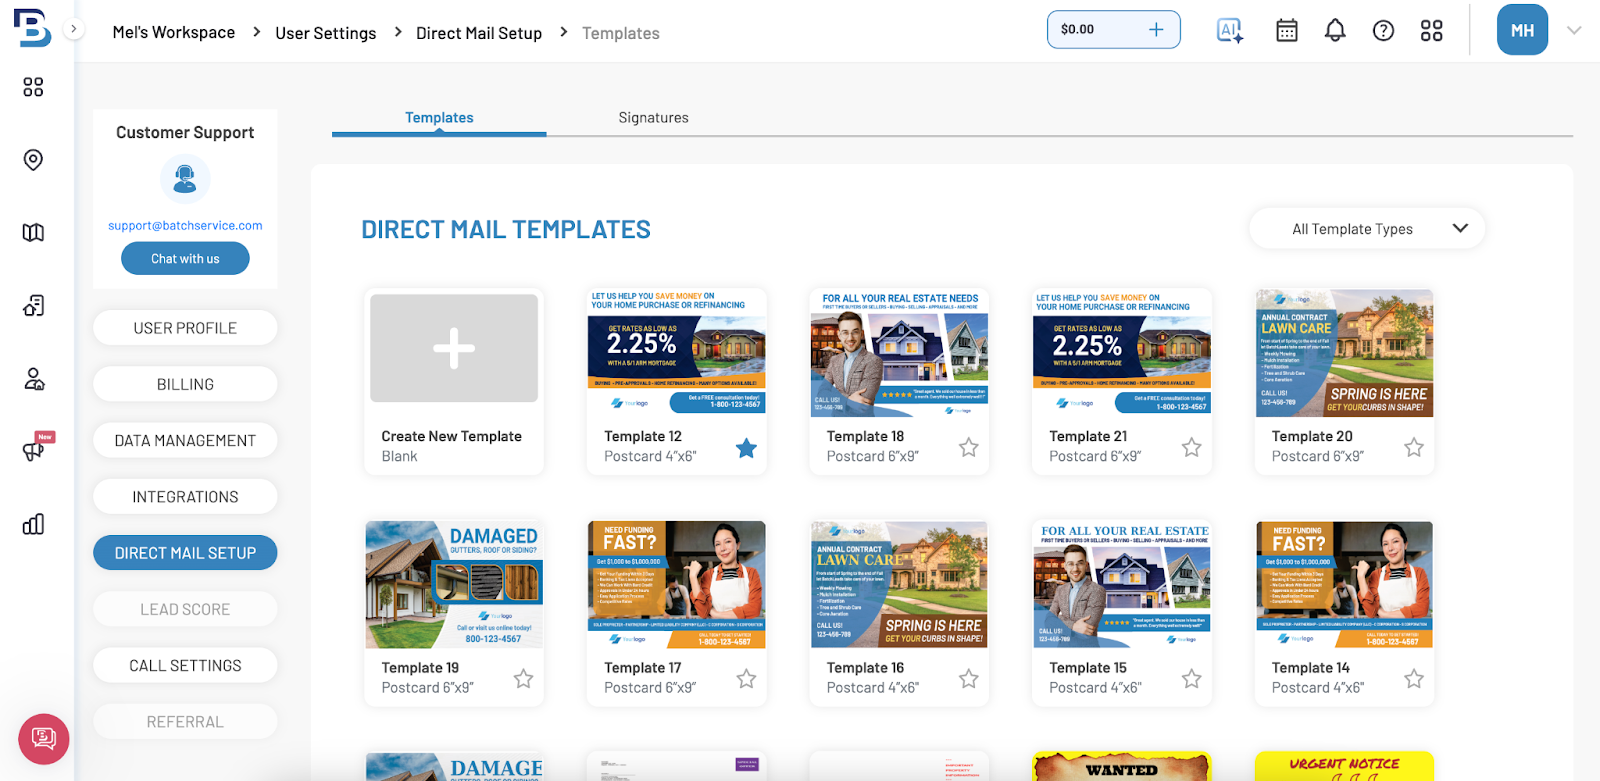Open the AI assistant icon
1600x781 pixels.
[x=1230, y=30]
